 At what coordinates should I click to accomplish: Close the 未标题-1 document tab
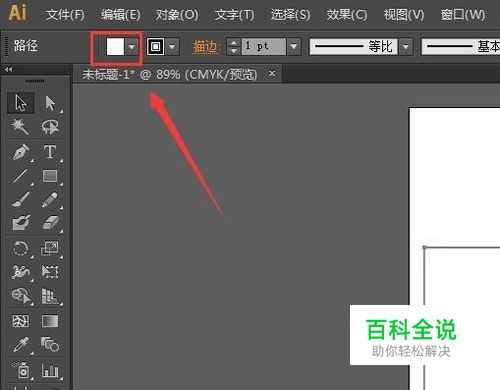(272, 73)
